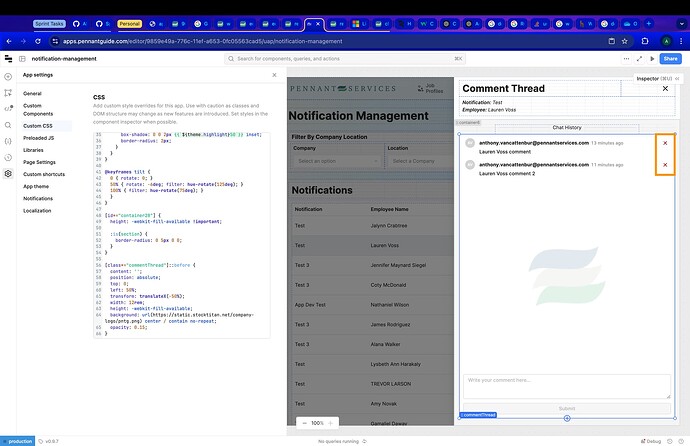Select the Nathaniel Wilson row

[x=372, y=305]
